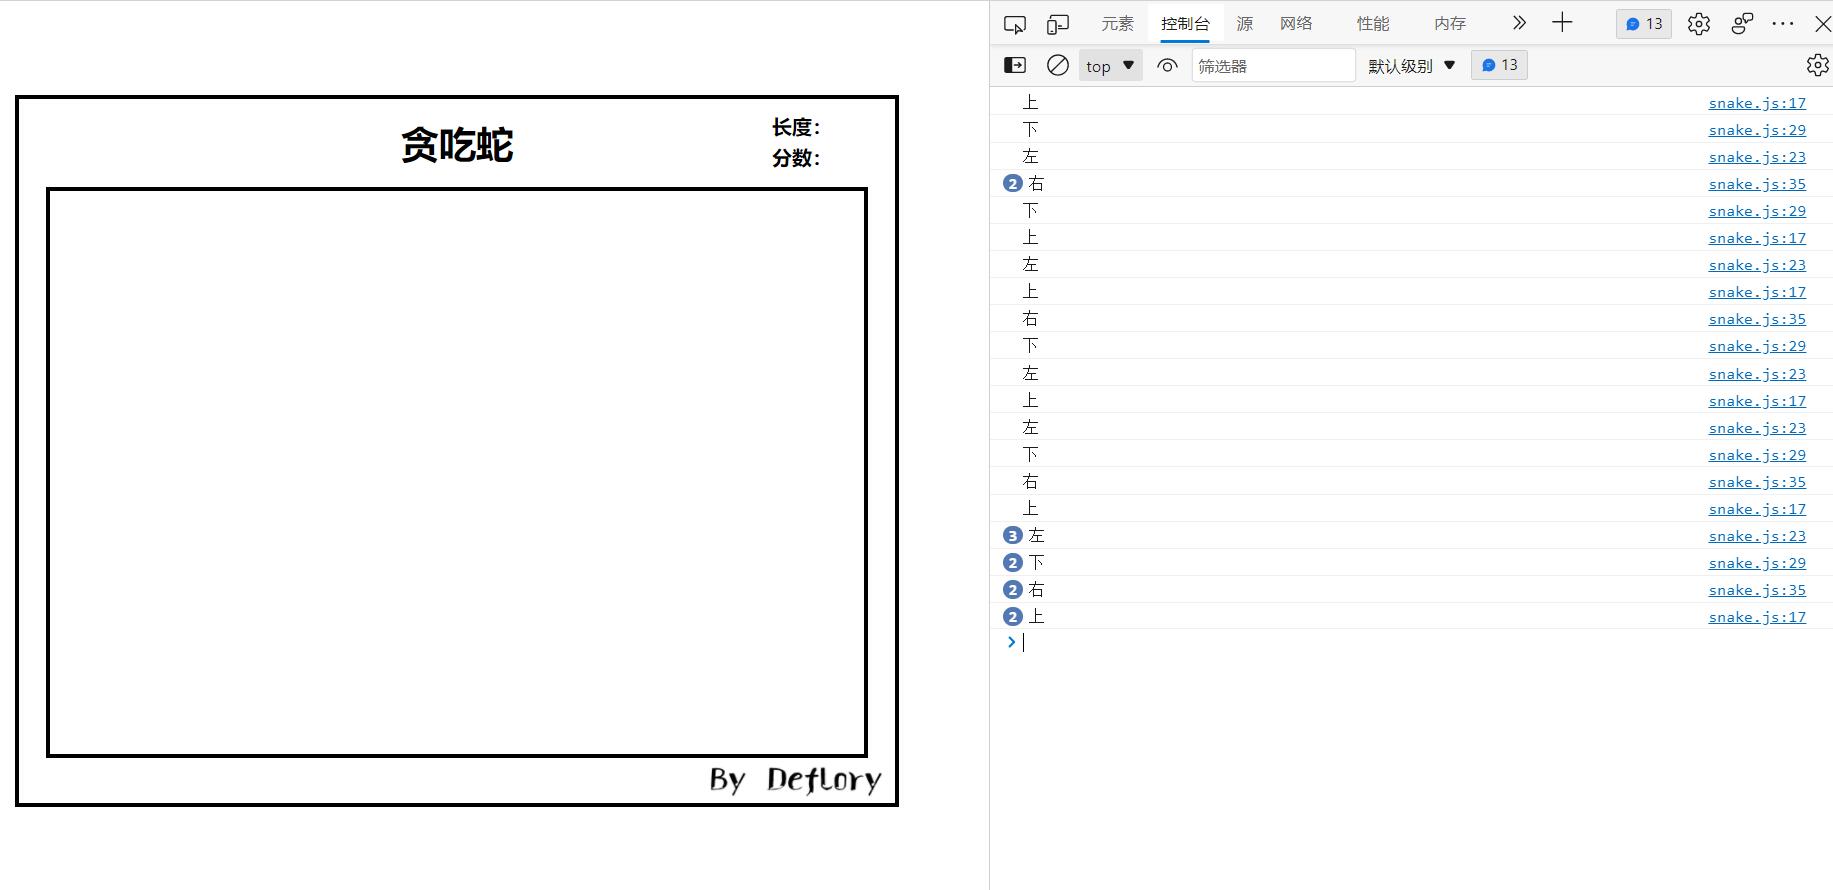Open the top context dropdown
The height and width of the screenshot is (890, 1833).
coord(1110,66)
